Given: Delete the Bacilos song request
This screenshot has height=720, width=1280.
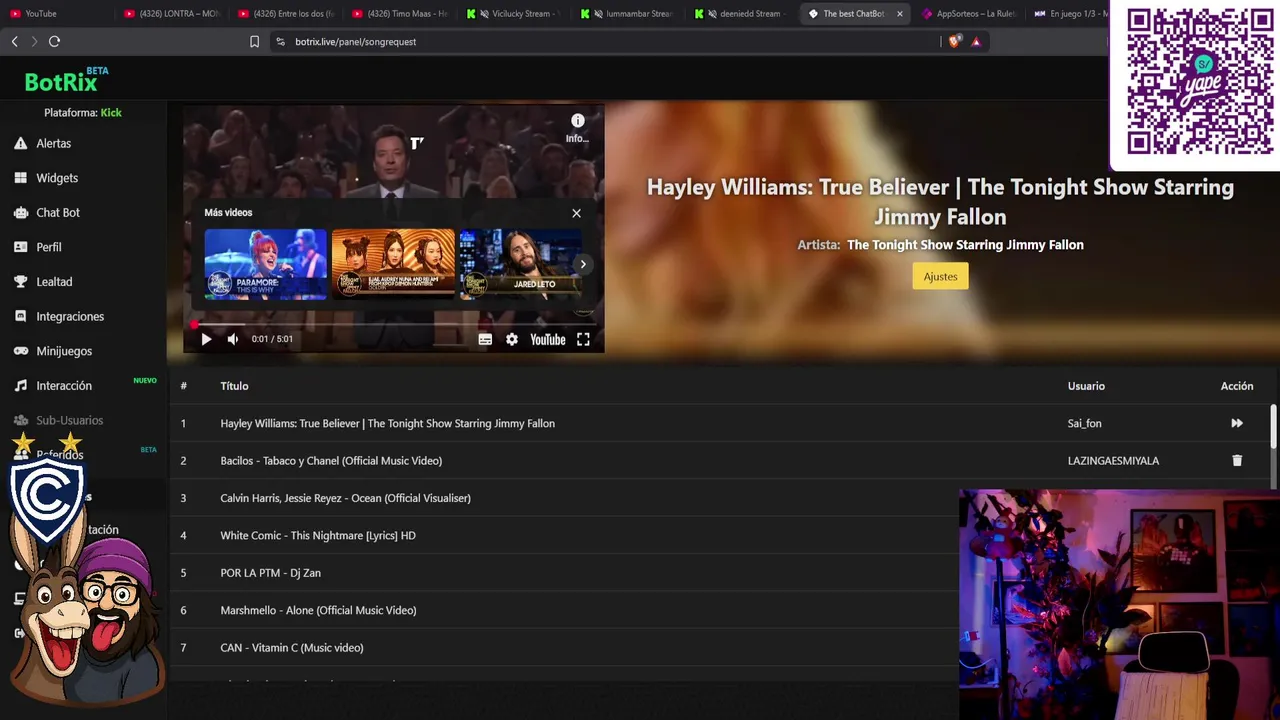Looking at the screenshot, I should pyautogui.click(x=1237, y=461).
